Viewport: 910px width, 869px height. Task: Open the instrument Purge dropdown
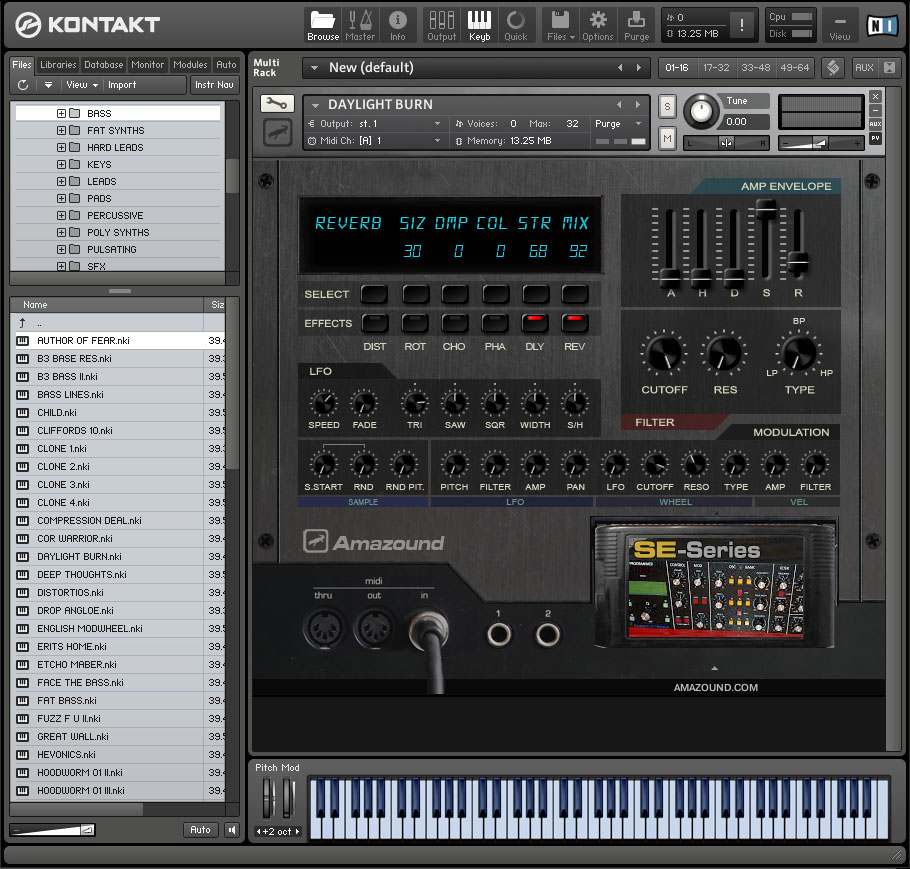619,124
